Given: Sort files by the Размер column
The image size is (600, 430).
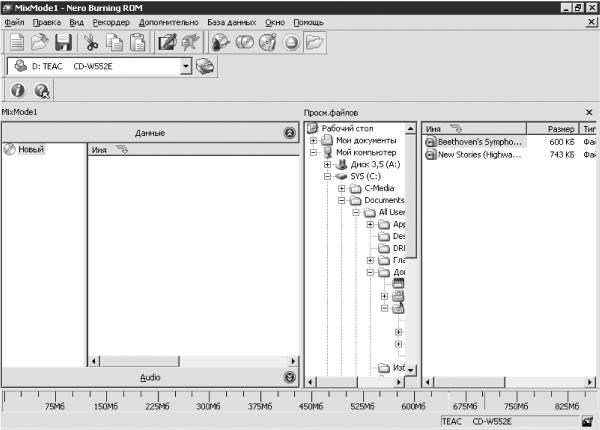Looking at the screenshot, I should point(561,129).
